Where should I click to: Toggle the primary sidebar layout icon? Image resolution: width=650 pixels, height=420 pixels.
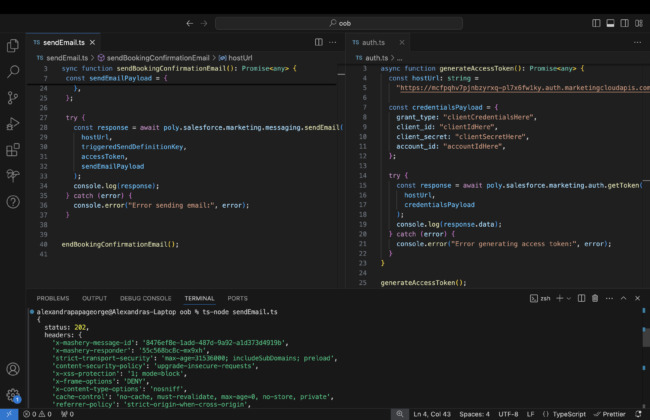tap(596, 23)
